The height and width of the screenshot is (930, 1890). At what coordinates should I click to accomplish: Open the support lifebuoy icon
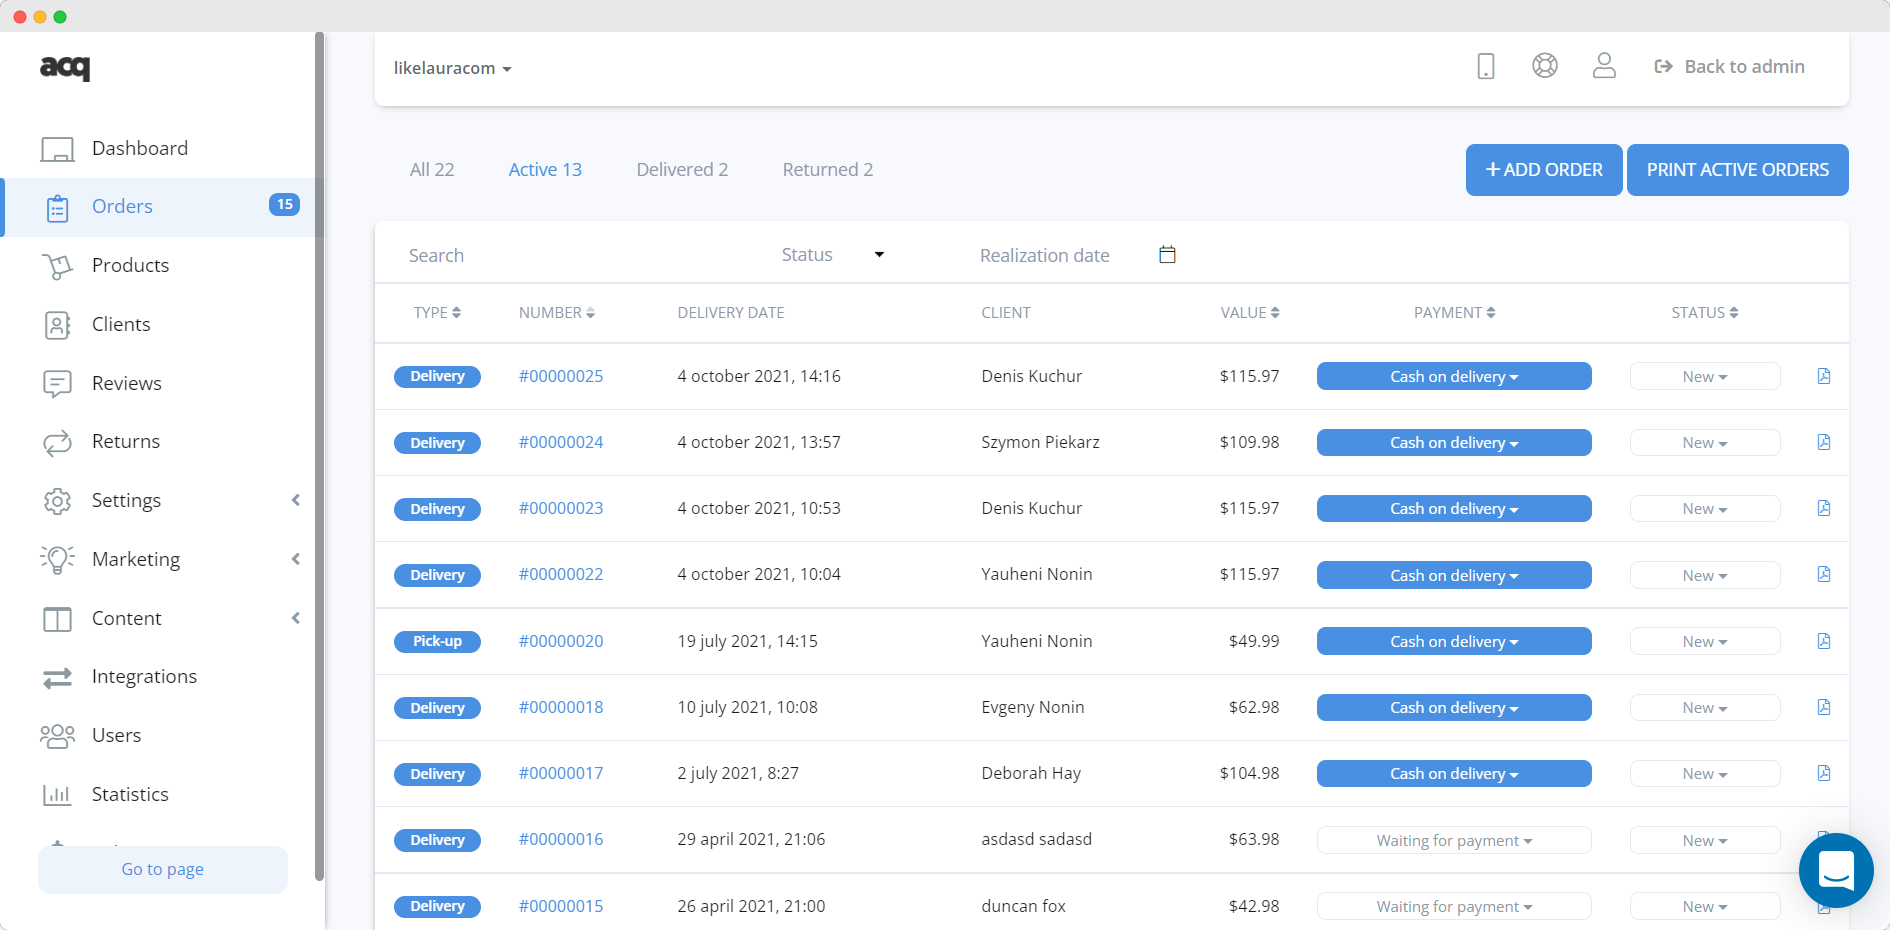click(1545, 66)
